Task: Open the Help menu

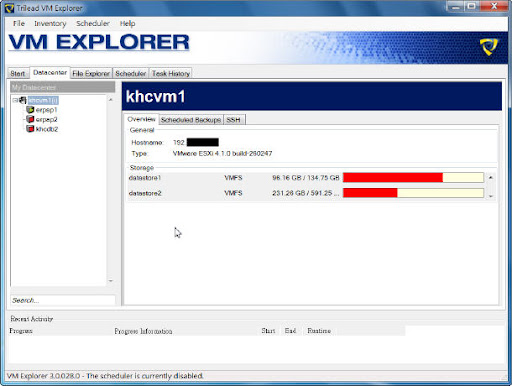Action: click(127, 24)
